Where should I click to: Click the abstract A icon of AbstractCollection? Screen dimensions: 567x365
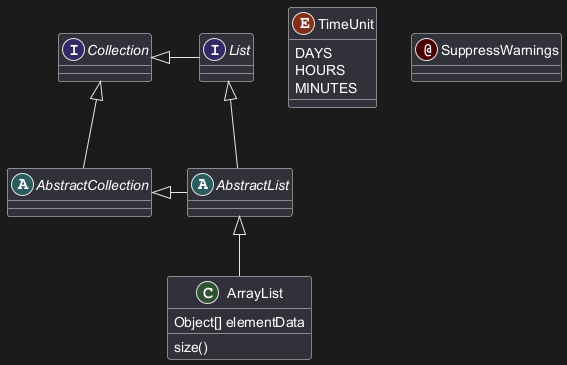point(22,184)
